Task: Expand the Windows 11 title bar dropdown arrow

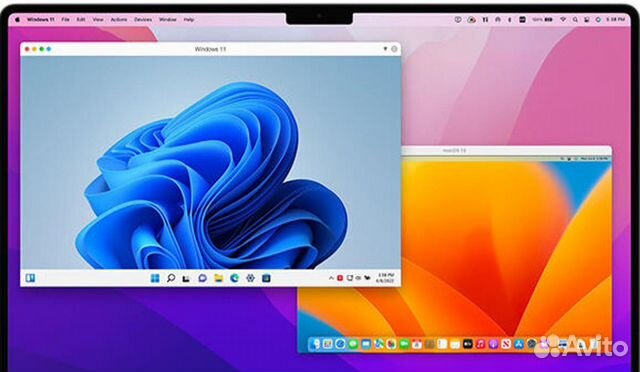Action: 384,49
